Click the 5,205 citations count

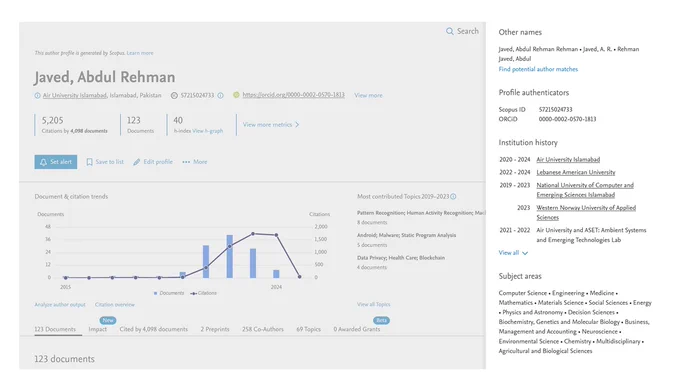point(52,120)
